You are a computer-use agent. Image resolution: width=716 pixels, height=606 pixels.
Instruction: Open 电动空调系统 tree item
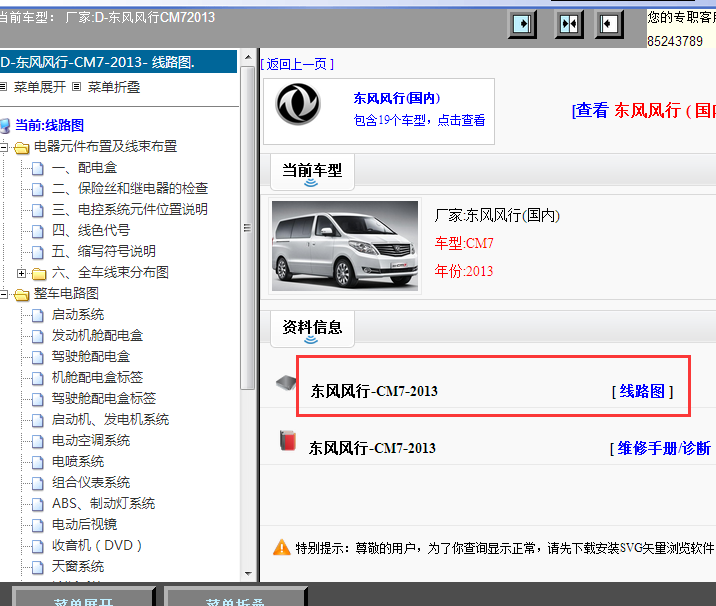point(91,440)
